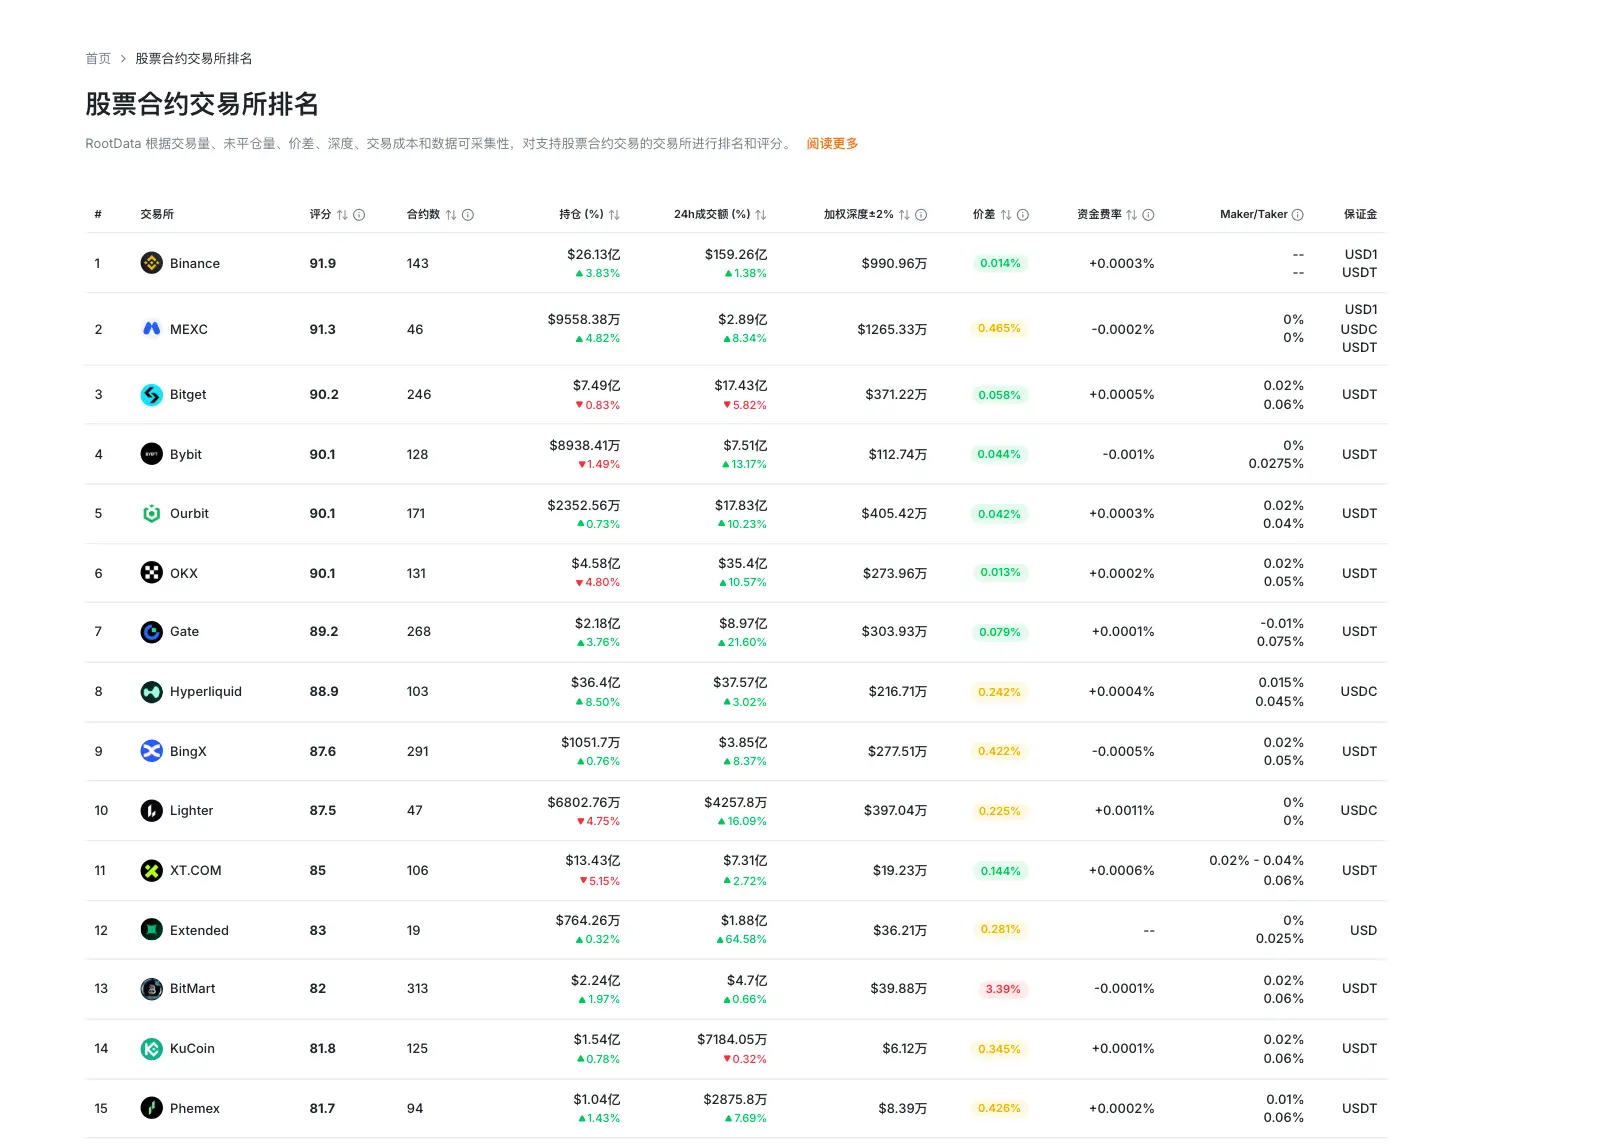The image size is (1606, 1146).
Task: Open the XT.COM exchange name
Action: point(196,871)
